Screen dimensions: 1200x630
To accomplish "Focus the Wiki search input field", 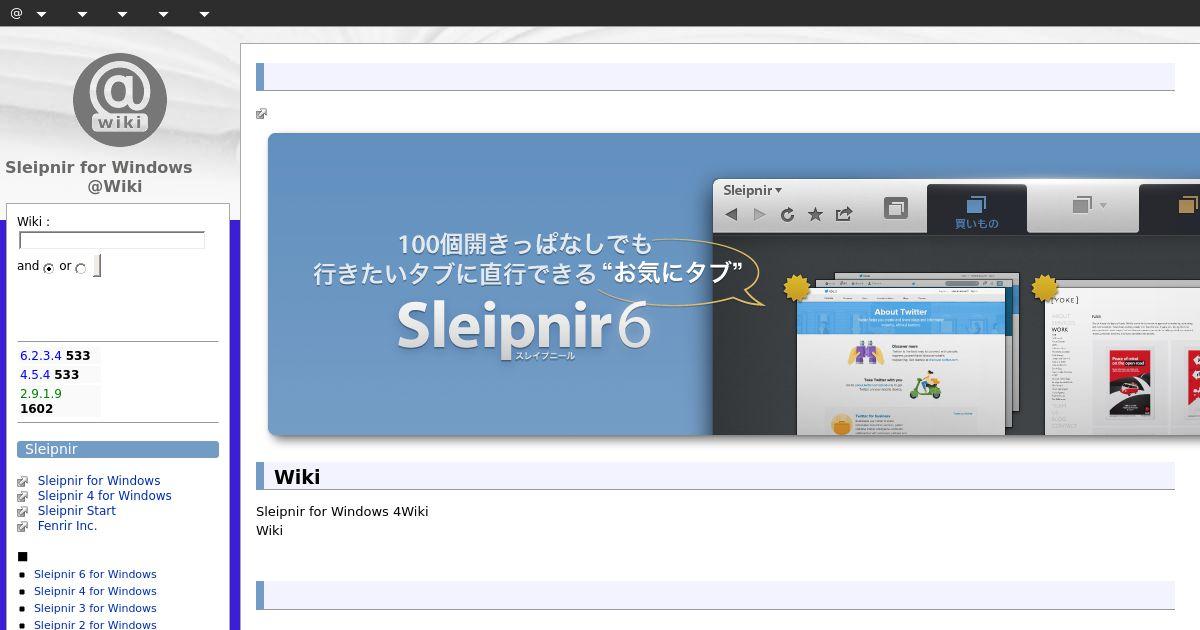I will (x=112, y=240).
